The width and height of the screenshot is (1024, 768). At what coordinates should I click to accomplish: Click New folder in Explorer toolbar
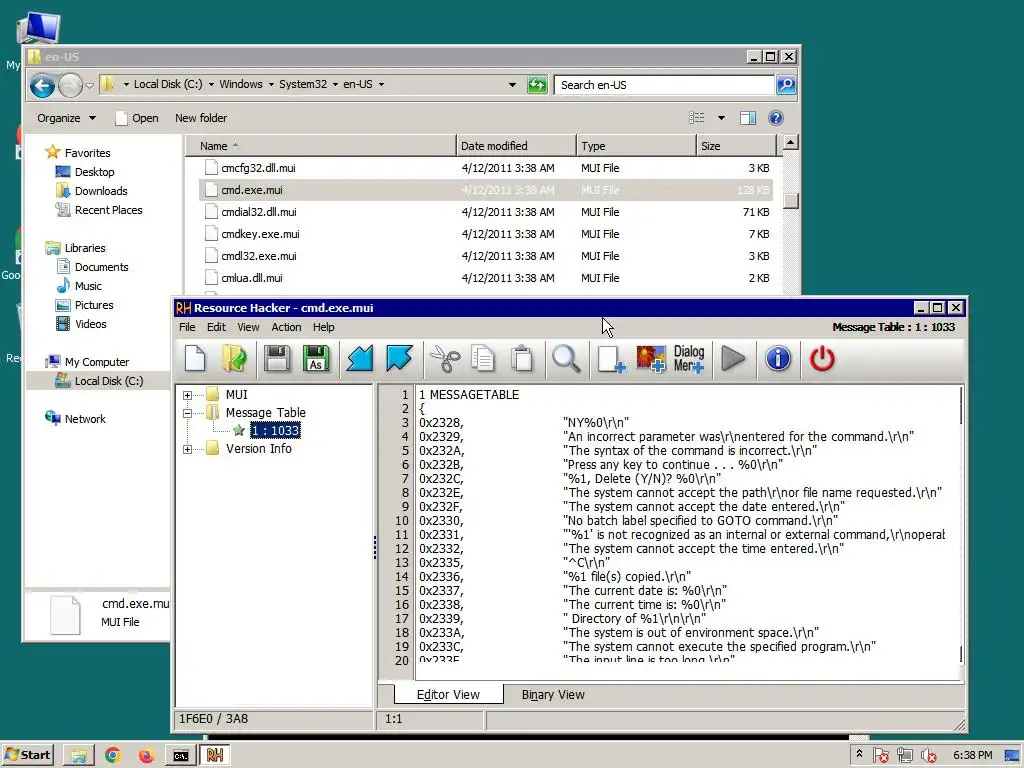tap(200, 118)
